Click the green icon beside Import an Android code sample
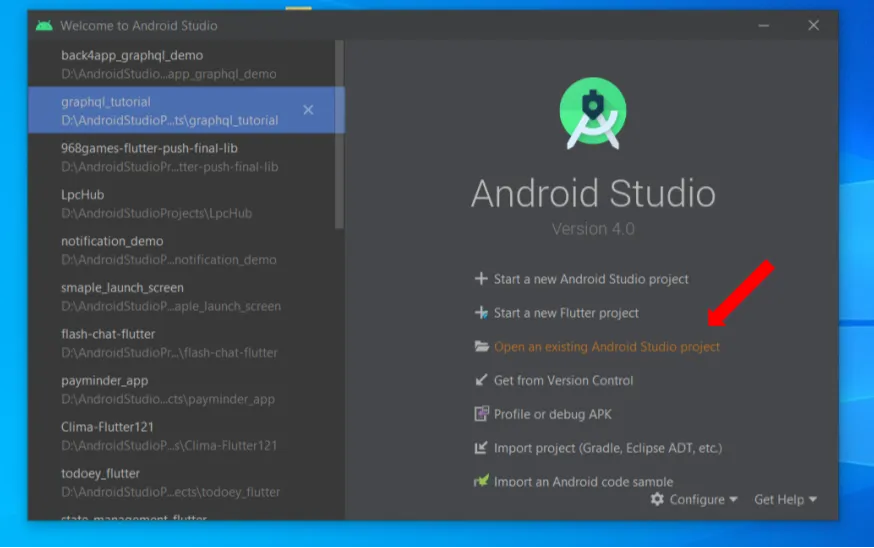This screenshot has height=548, width=874. (481, 481)
